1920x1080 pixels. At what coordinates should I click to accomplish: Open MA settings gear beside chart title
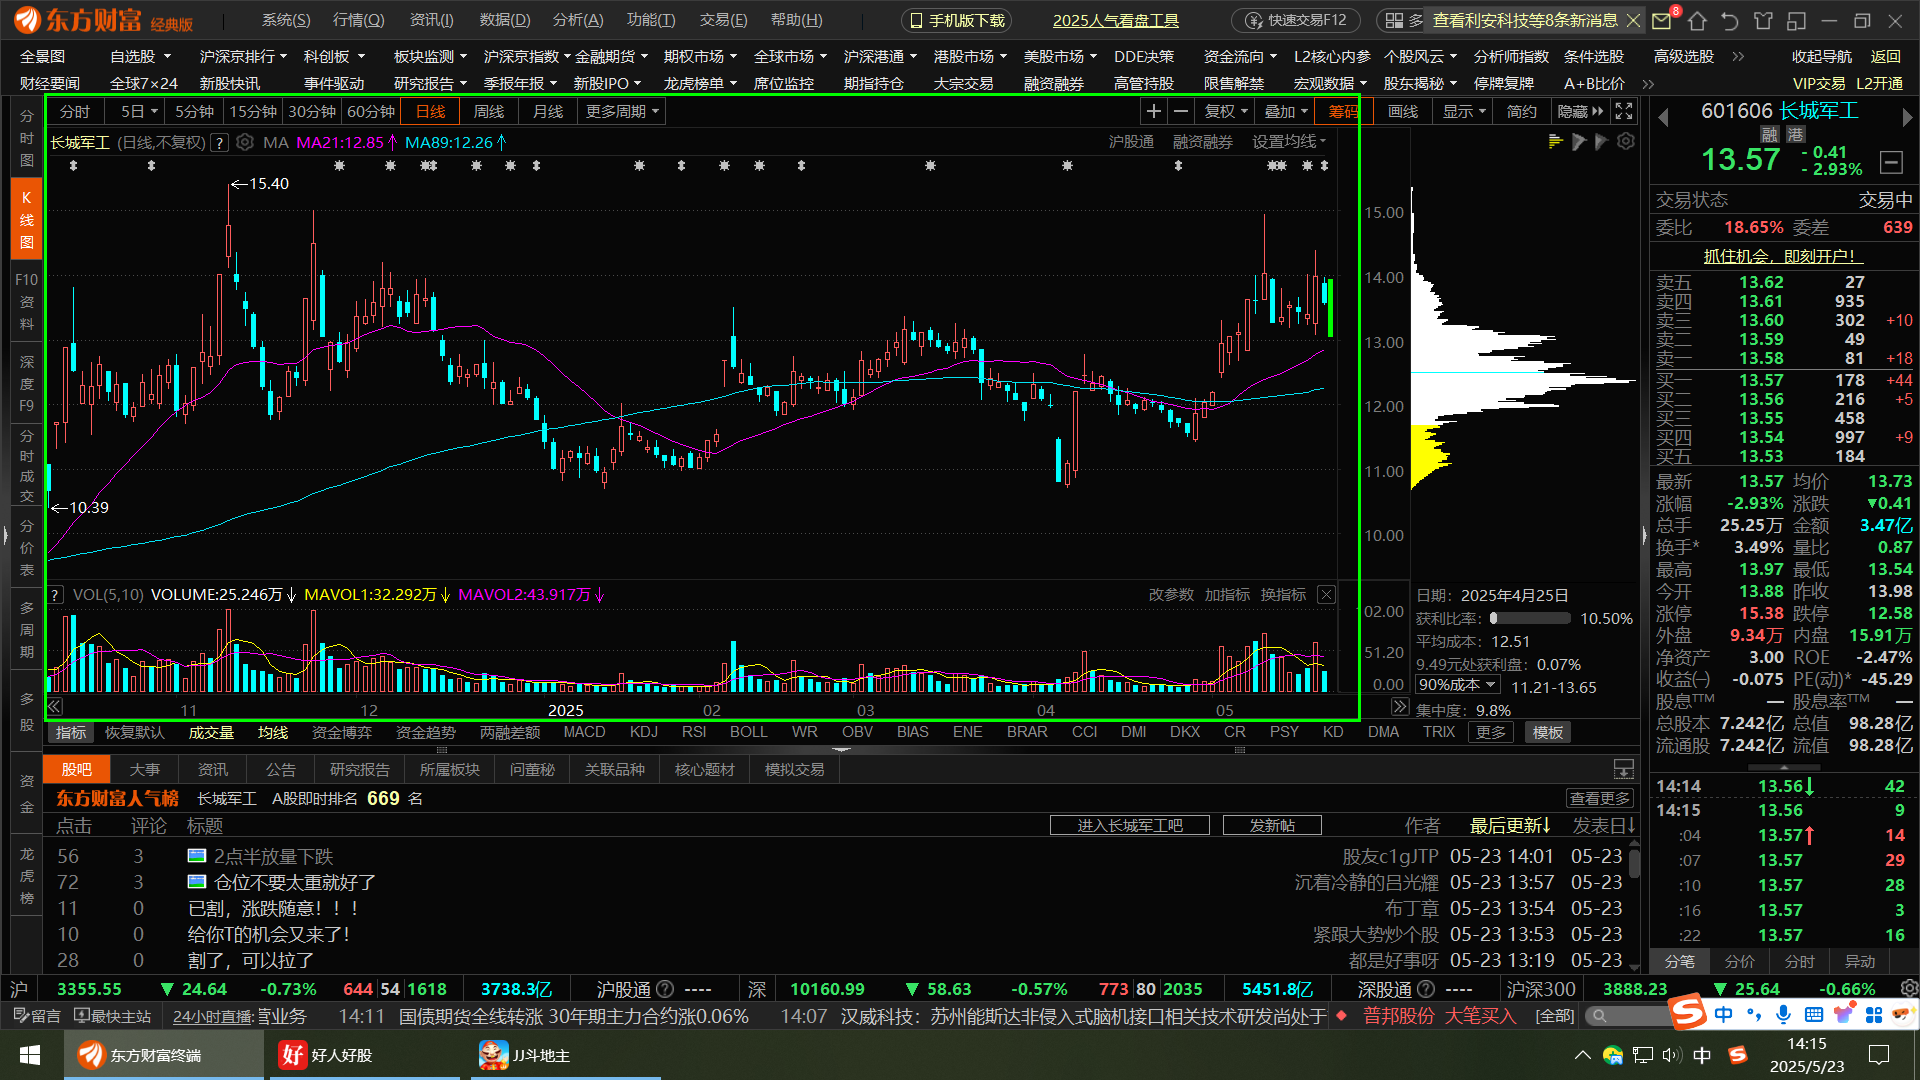click(x=245, y=142)
